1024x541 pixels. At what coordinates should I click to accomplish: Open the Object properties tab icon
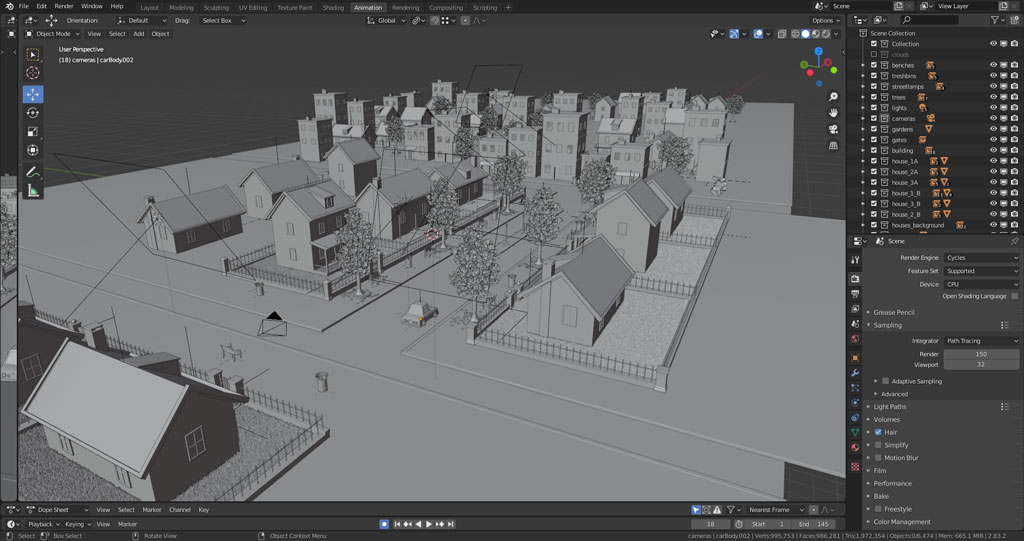coord(855,357)
